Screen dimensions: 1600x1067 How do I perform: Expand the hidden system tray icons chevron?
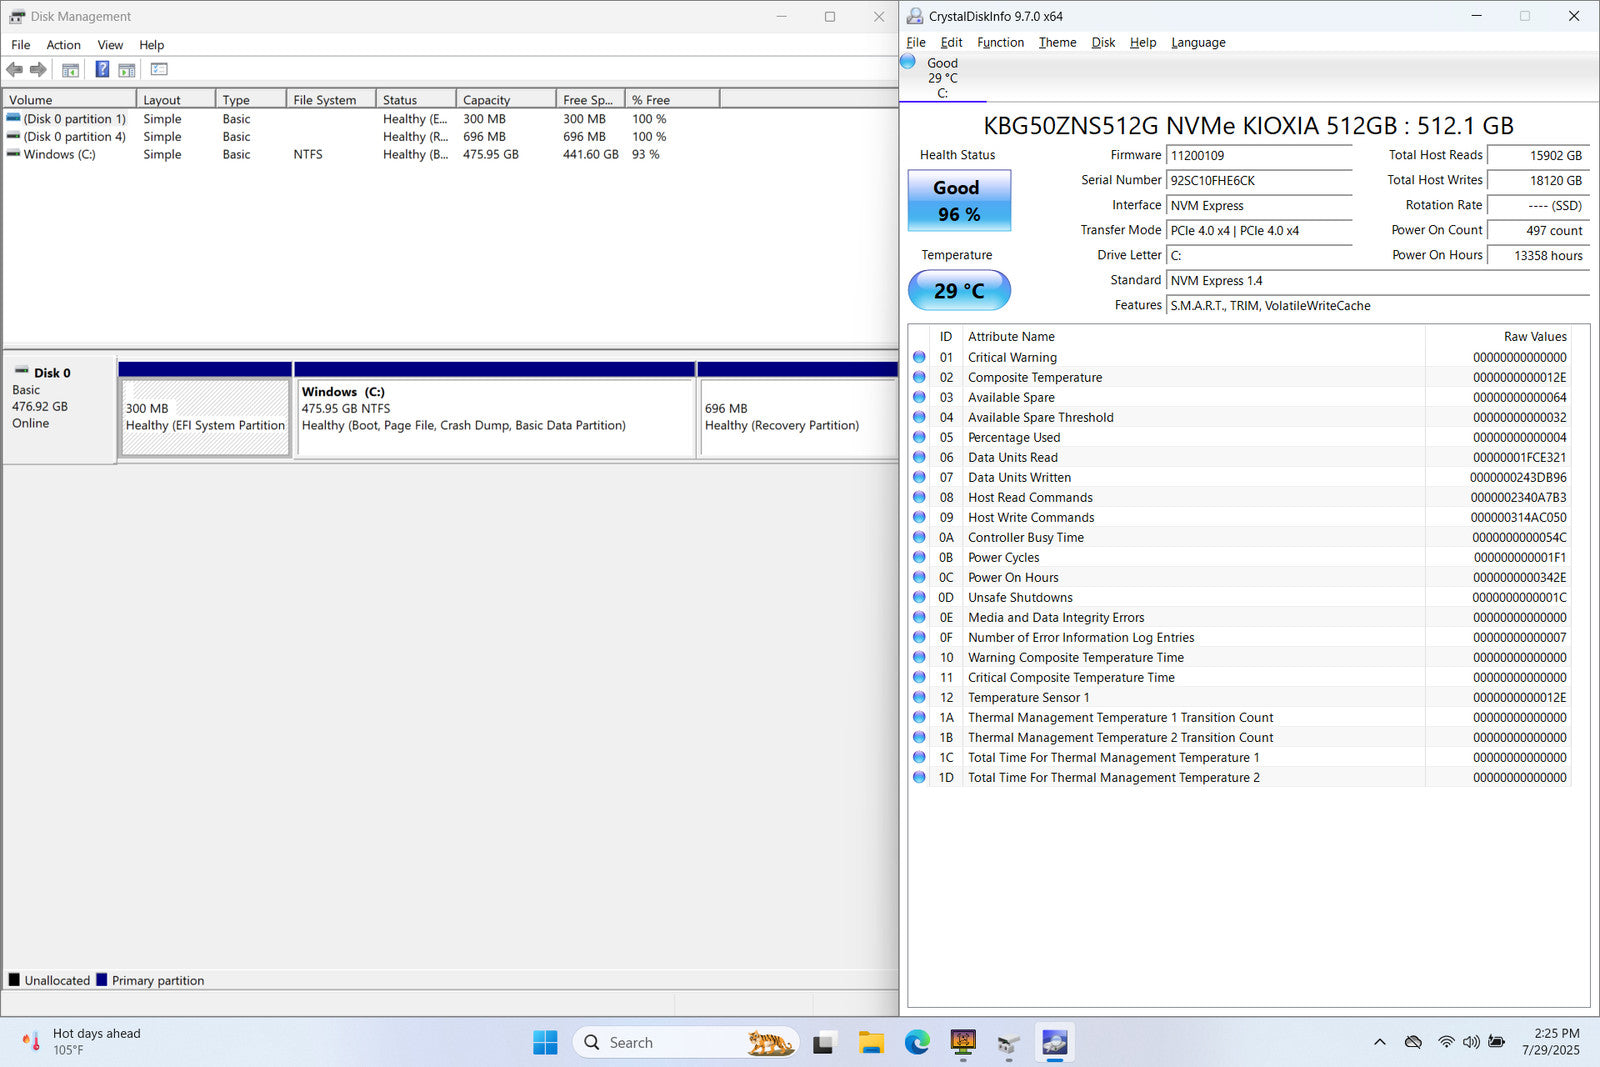(x=1379, y=1042)
